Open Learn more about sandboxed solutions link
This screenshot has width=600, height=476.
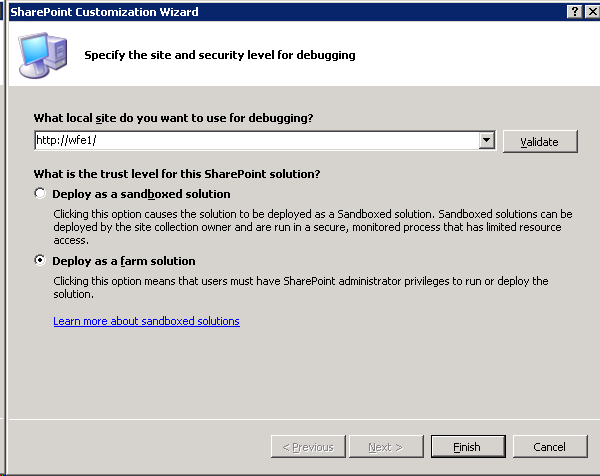[x=147, y=321]
